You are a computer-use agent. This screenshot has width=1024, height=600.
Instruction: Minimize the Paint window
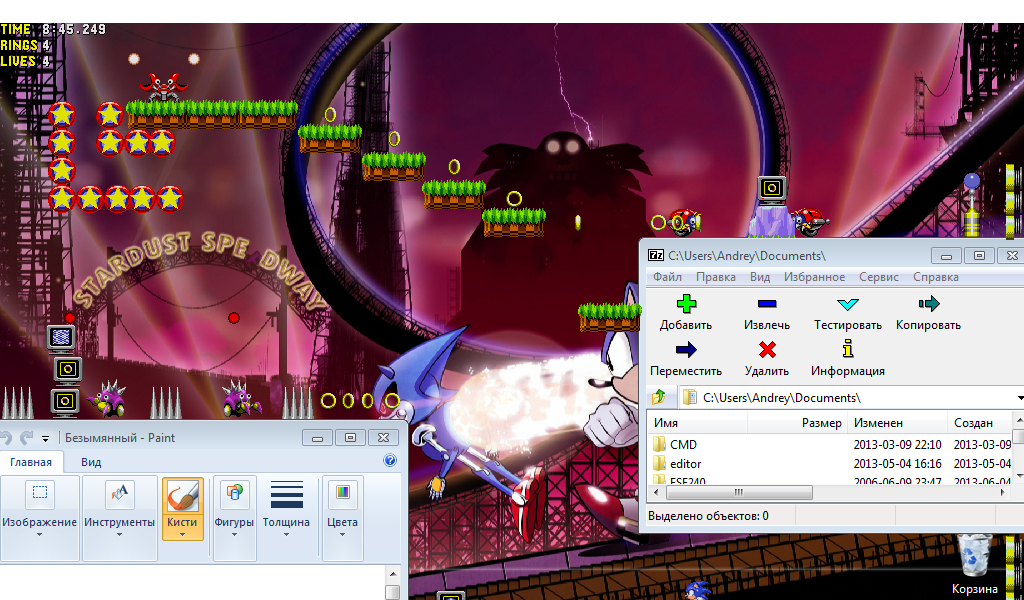click(x=317, y=437)
